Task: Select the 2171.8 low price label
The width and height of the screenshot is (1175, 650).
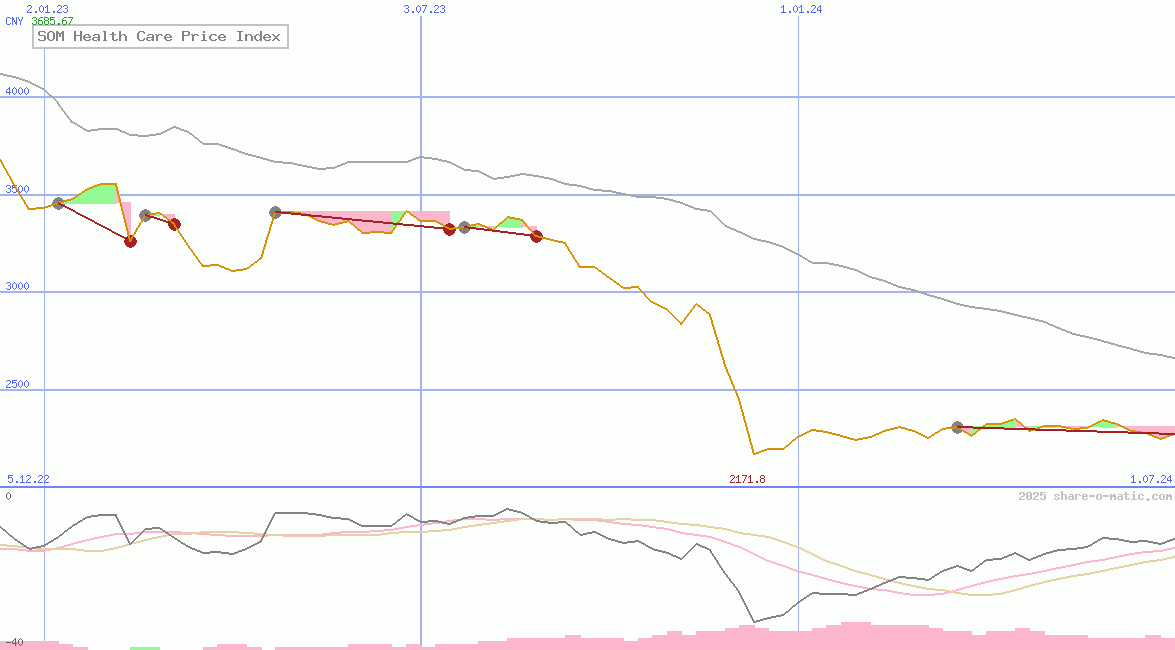Action: pos(747,480)
